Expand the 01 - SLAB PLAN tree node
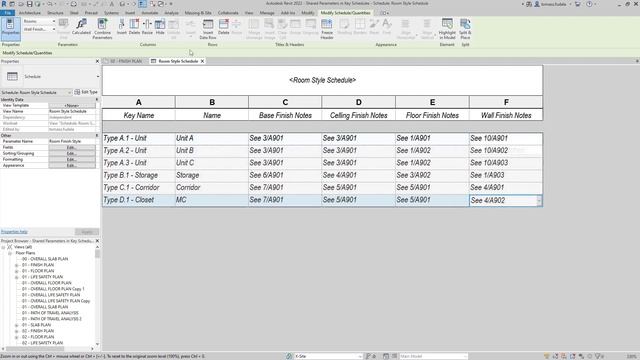The image size is (640, 360). tap(16, 325)
